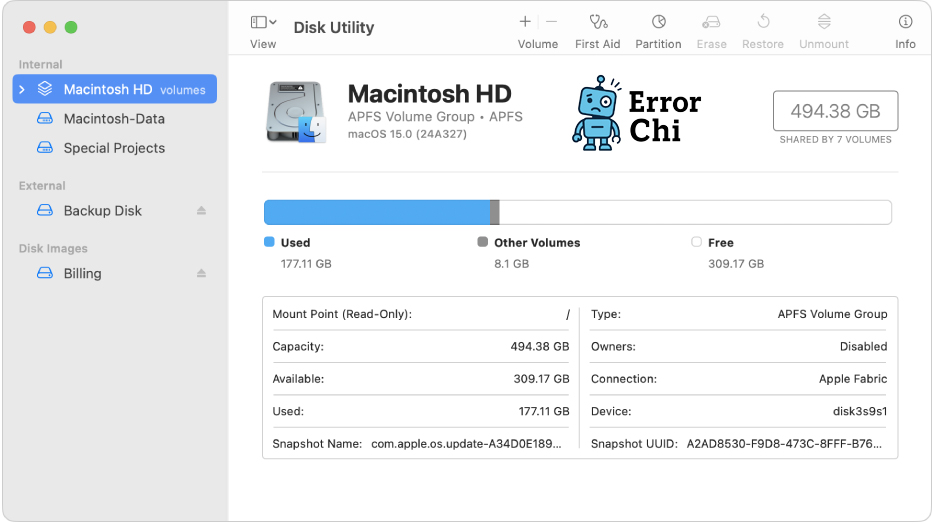The height and width of the screenshot is (524, 932).
Task: Click the Restore arrow icon
Action: tap(763, 22)
